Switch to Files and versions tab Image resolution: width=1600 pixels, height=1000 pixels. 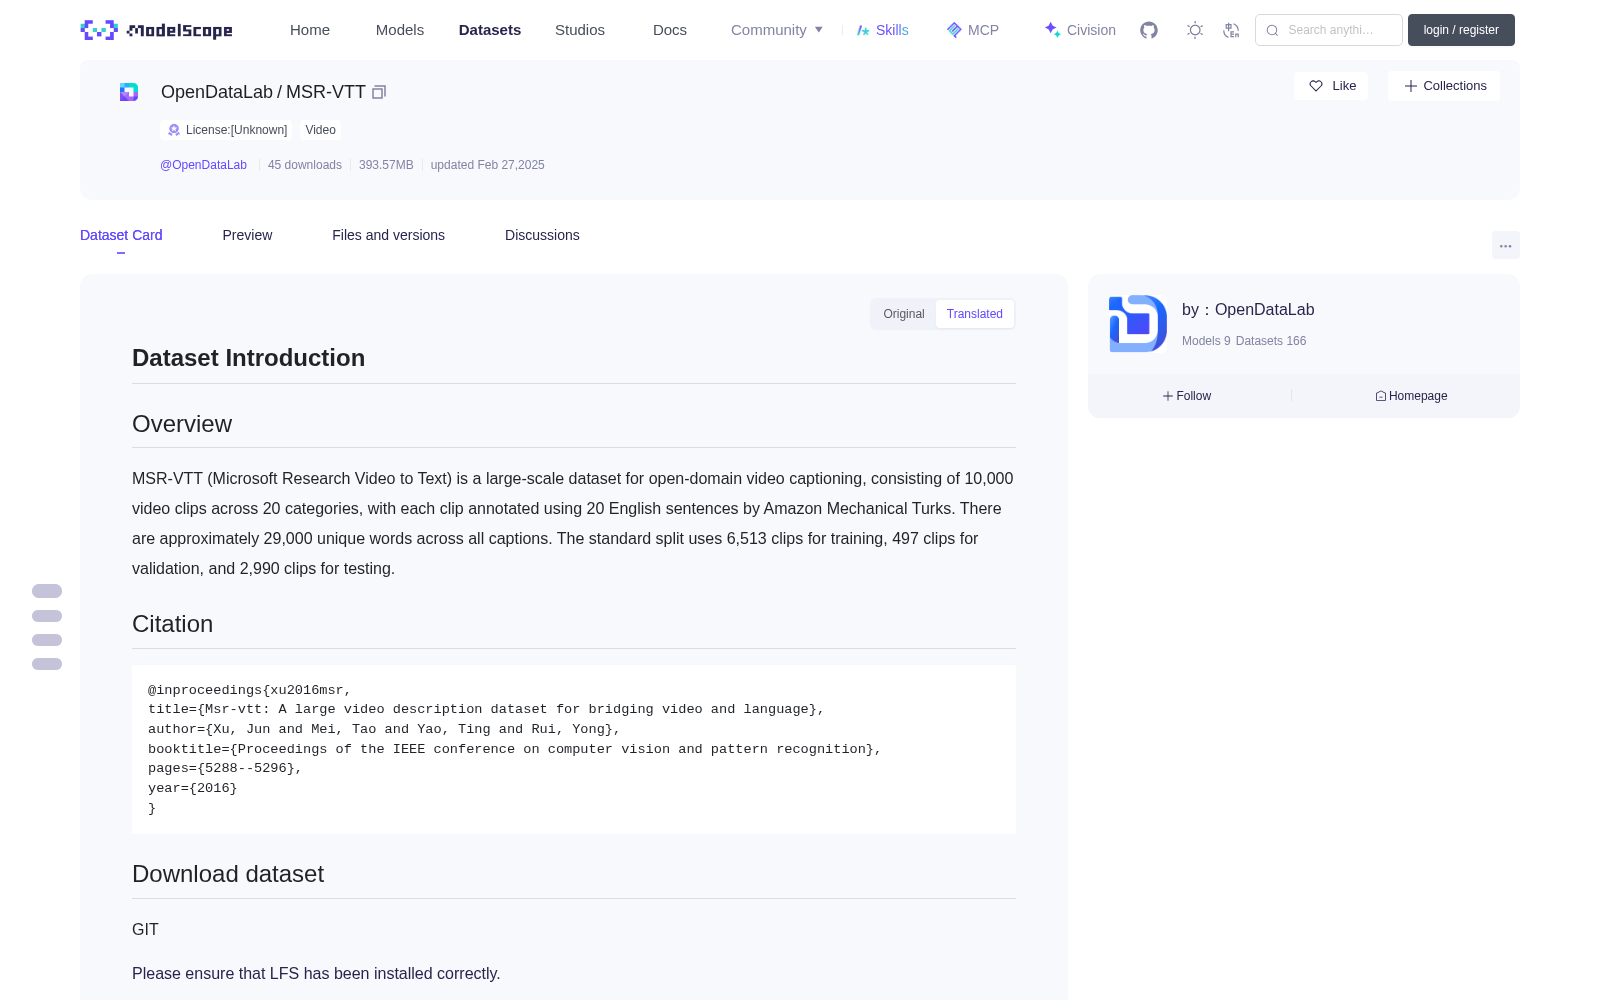tap(388, 235)
